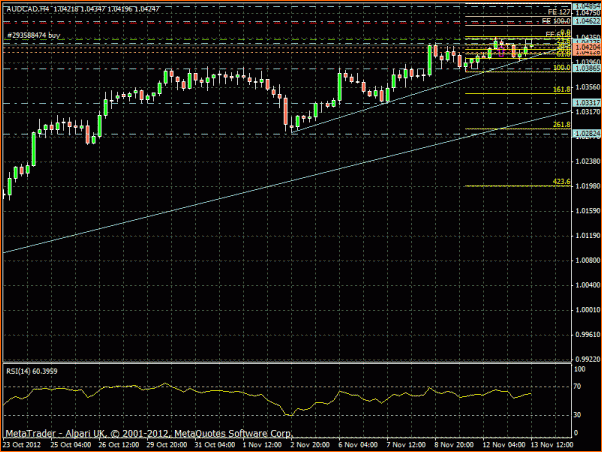Image resolution: width=602 pixels, height=452 pixels.
Task: Click the Fibonacci 161.8 level label
Action: pos(562,89)
